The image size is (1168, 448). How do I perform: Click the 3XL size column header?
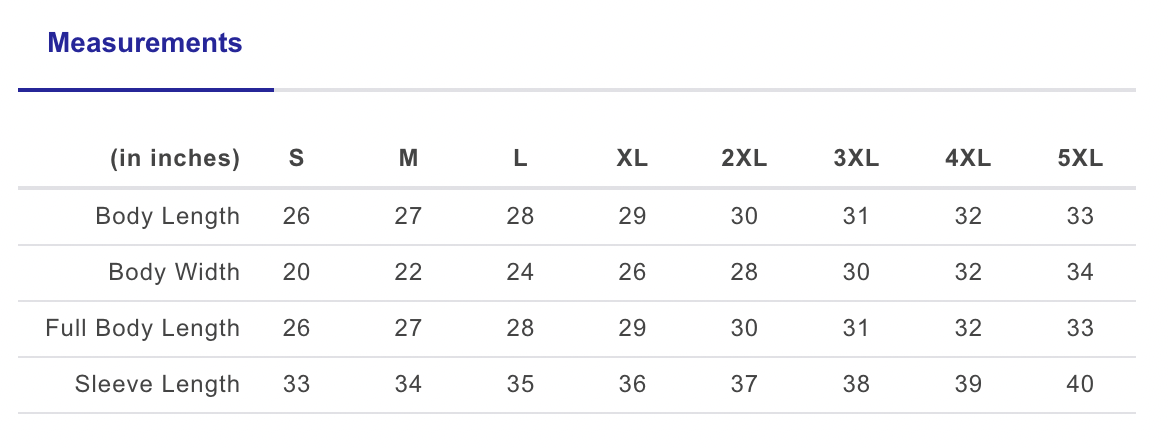[856, 159]
